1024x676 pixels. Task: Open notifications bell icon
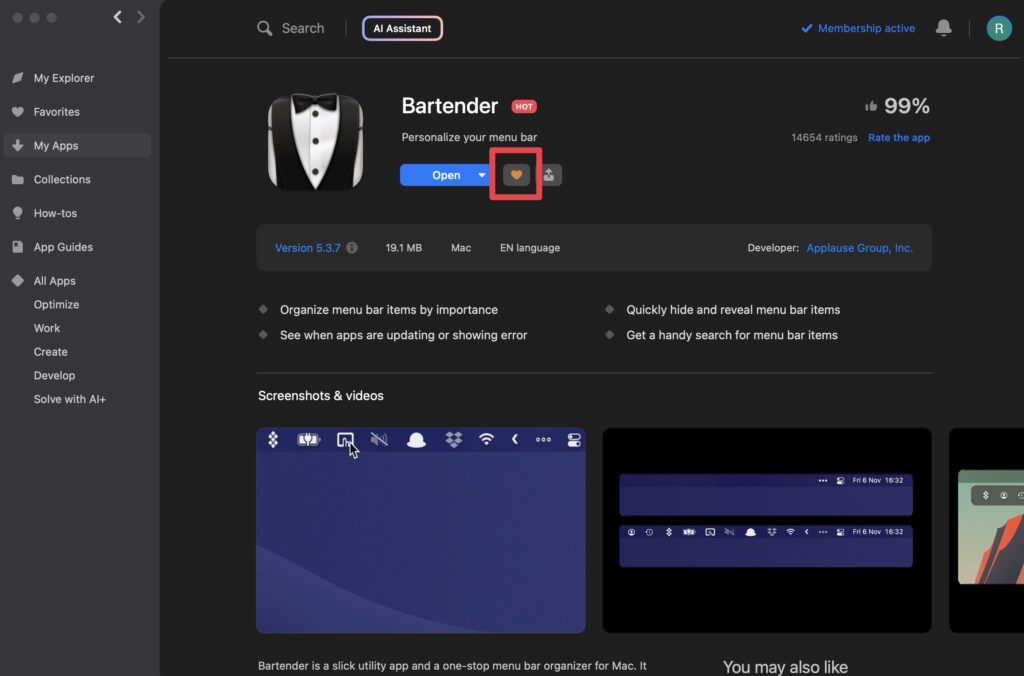[943, 27]
